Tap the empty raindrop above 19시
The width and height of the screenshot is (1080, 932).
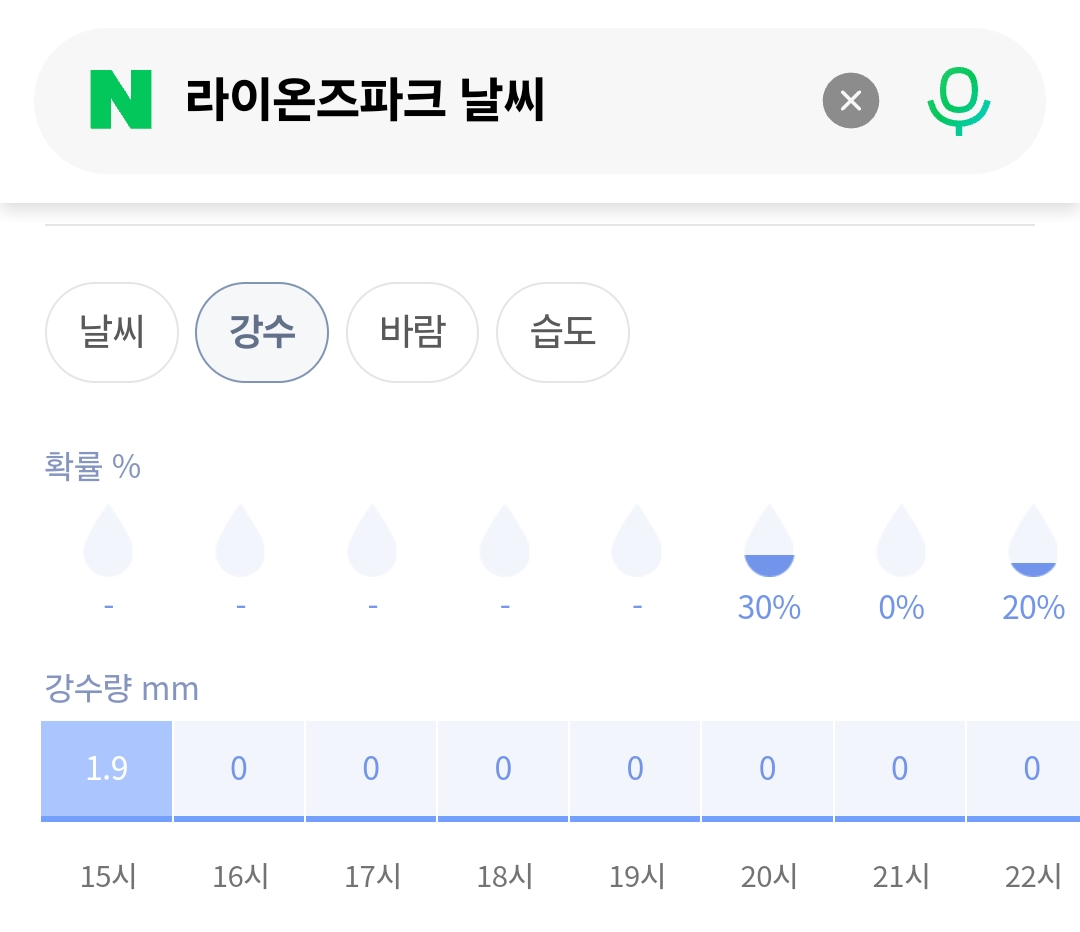tap(636, 541)
